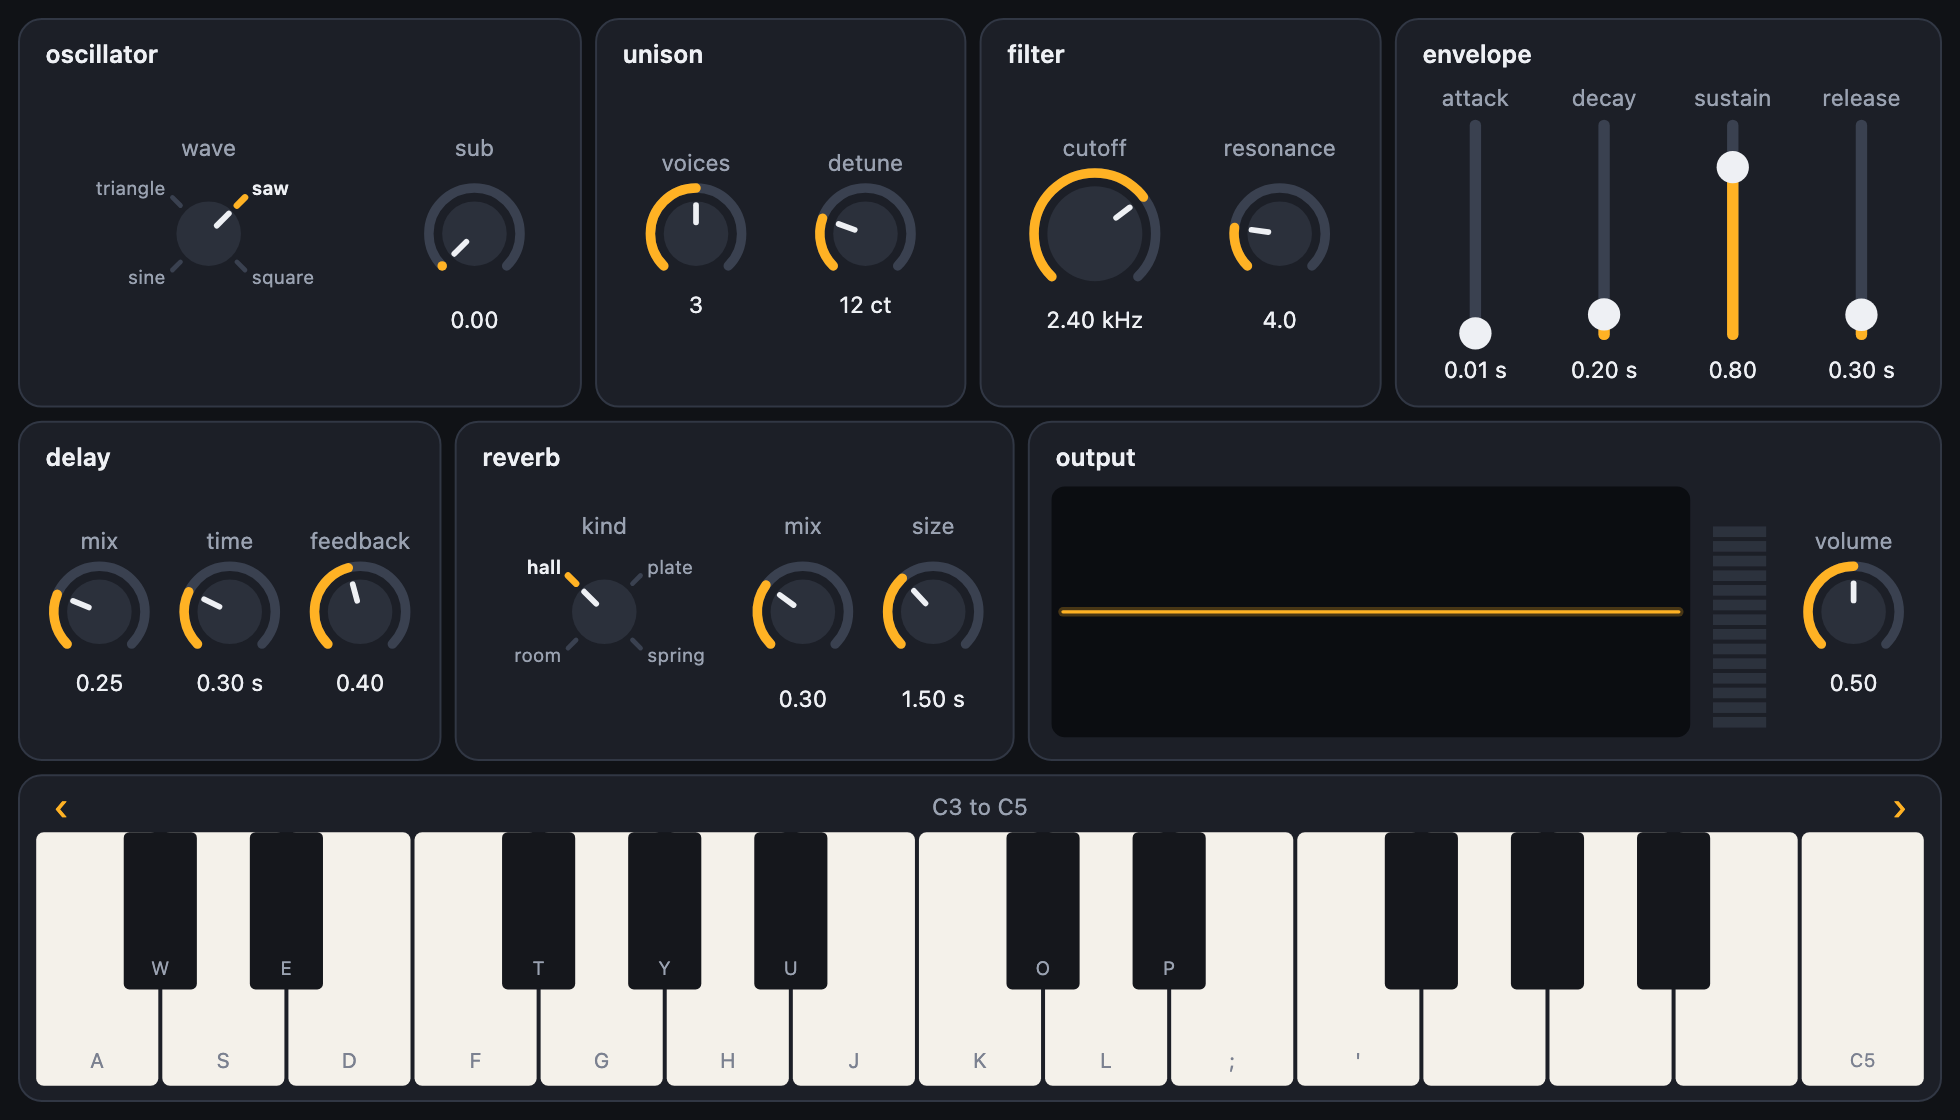Click the envelope release slider handle
Image resolution: width=1960 pixels, height=1120 pixels.
[x=1861, y=314]
